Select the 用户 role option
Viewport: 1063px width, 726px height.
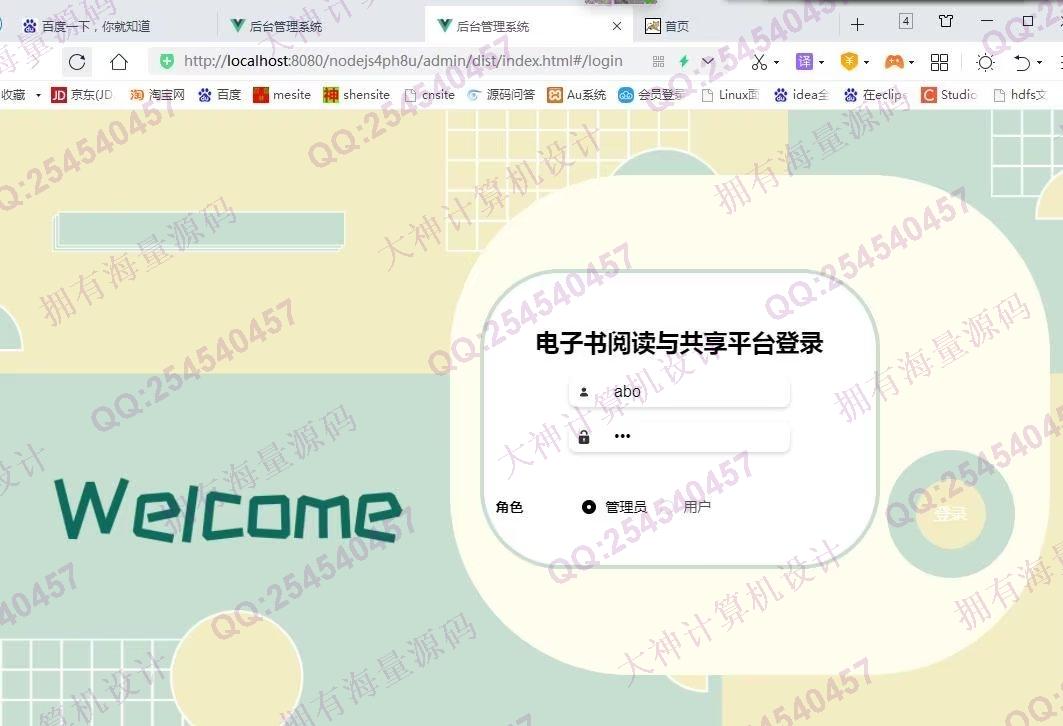tap(697, 506)
